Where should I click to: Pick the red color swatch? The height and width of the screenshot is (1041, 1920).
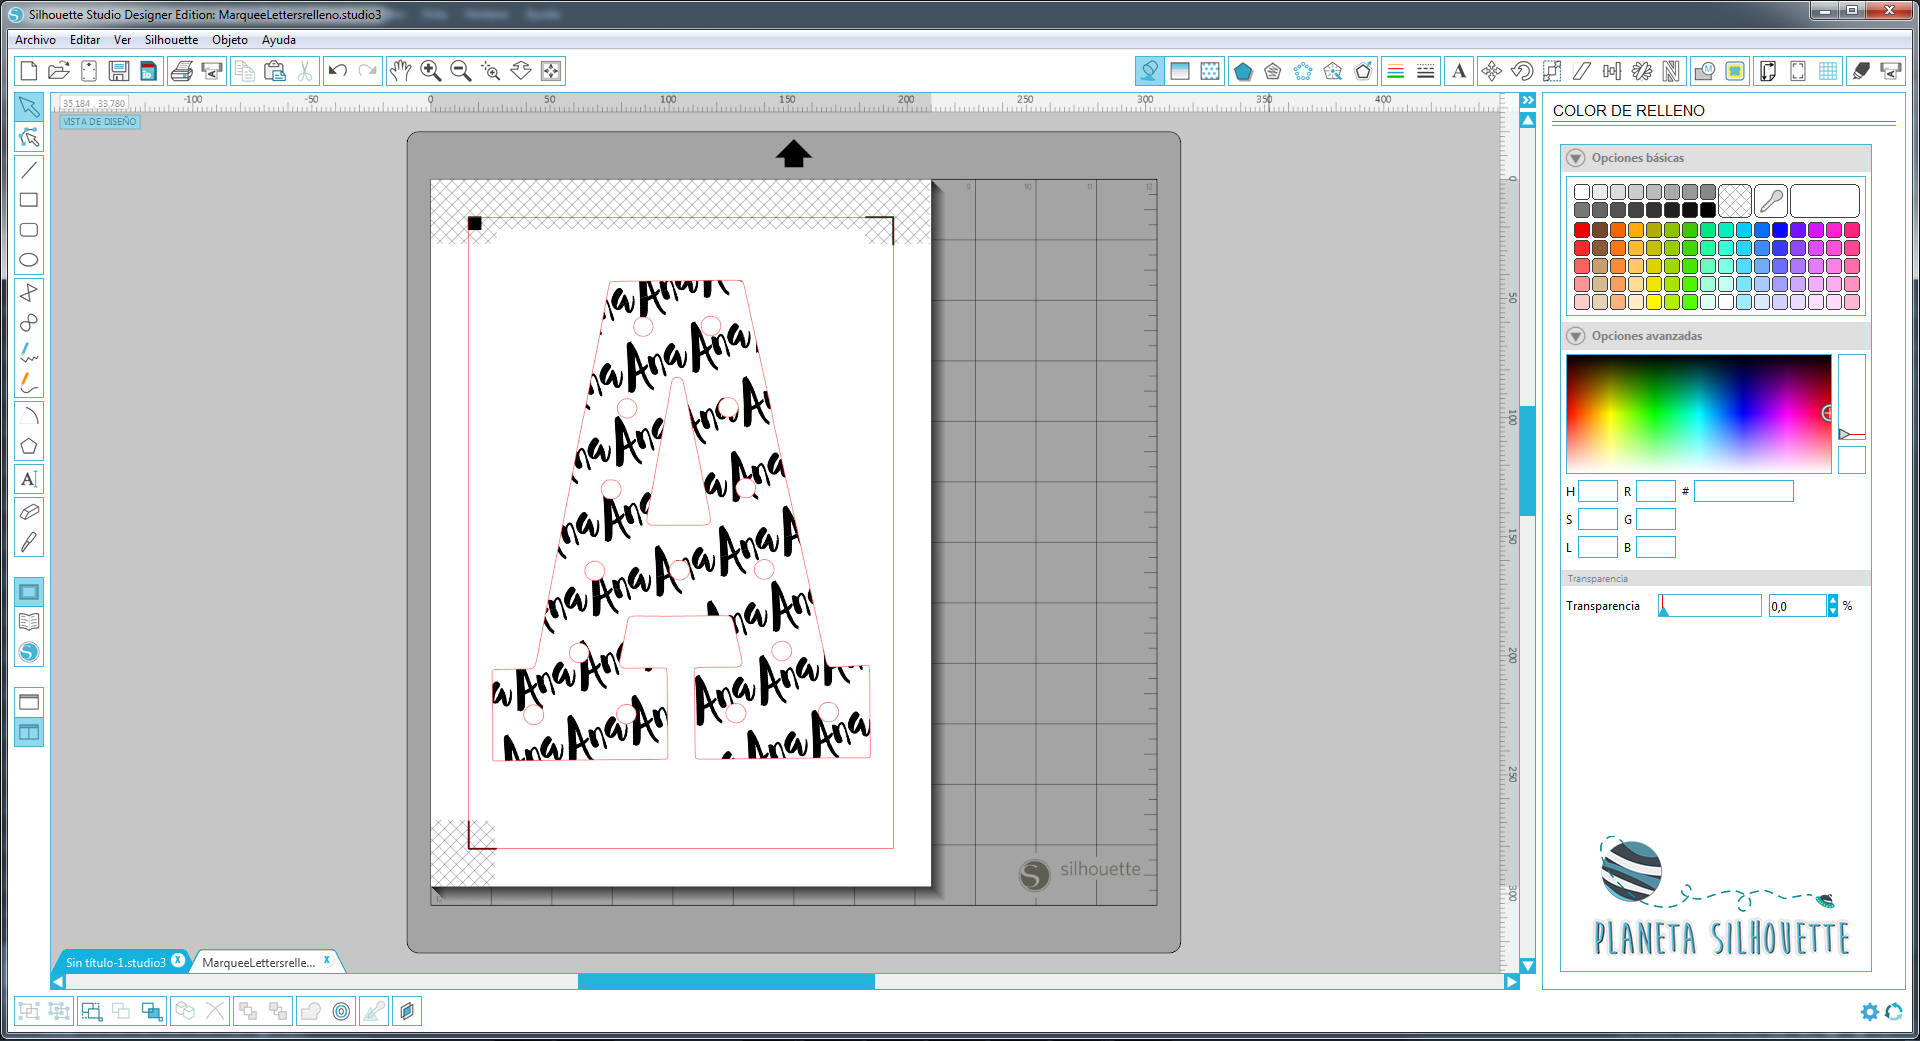point(1582,230)
